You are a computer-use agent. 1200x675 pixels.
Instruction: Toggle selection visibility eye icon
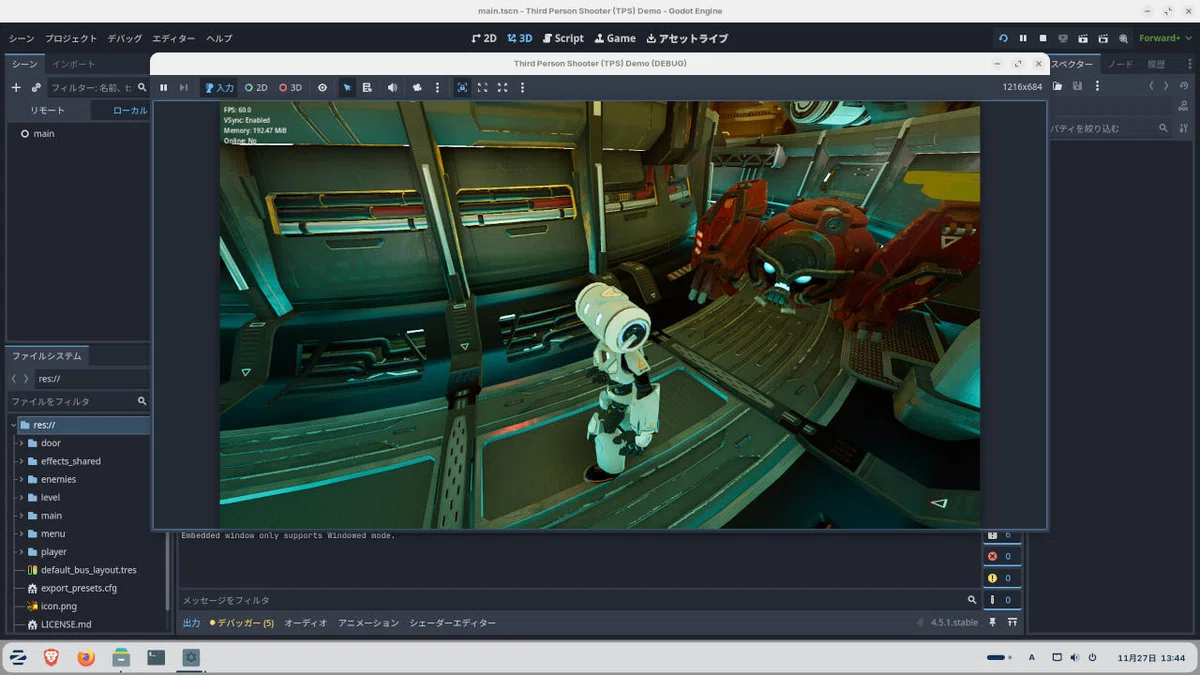coord(322,88)
